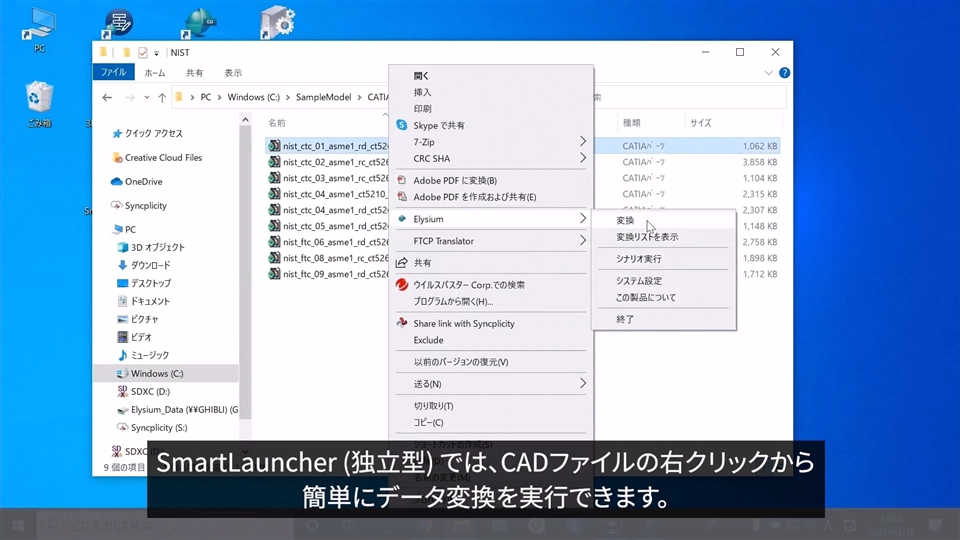Screen dimensions: 960x540
Task: Switch to the 表示 ribbon tab
Action: pyautogui.click(x=233, y=73)
